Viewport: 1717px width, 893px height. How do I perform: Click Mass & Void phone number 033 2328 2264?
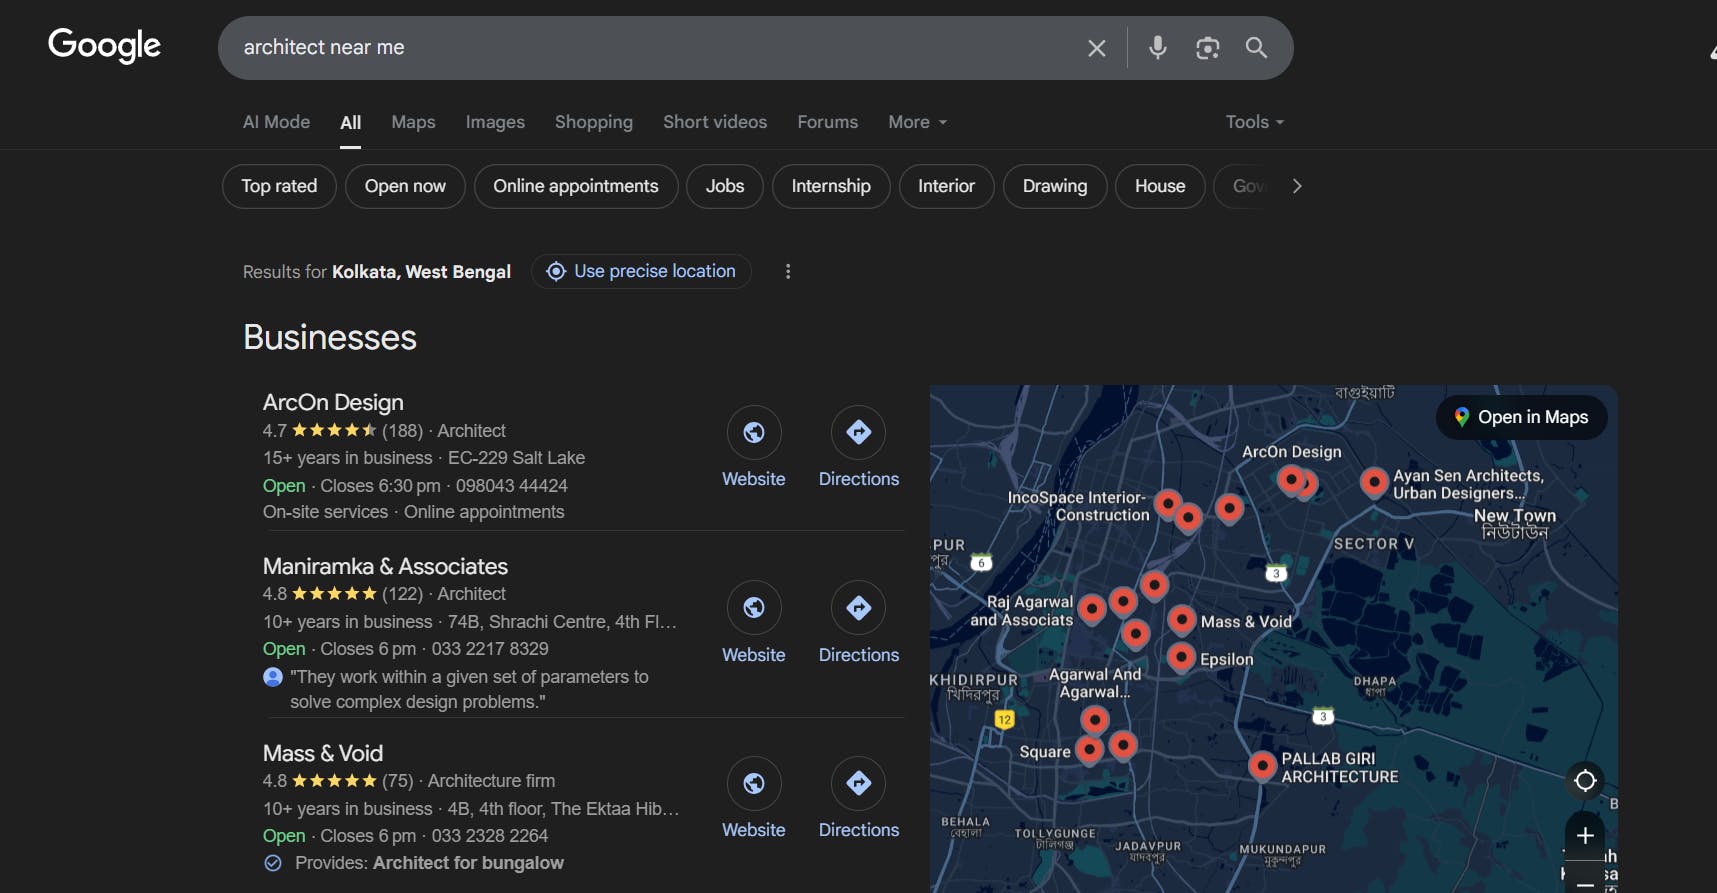[490, 836]
